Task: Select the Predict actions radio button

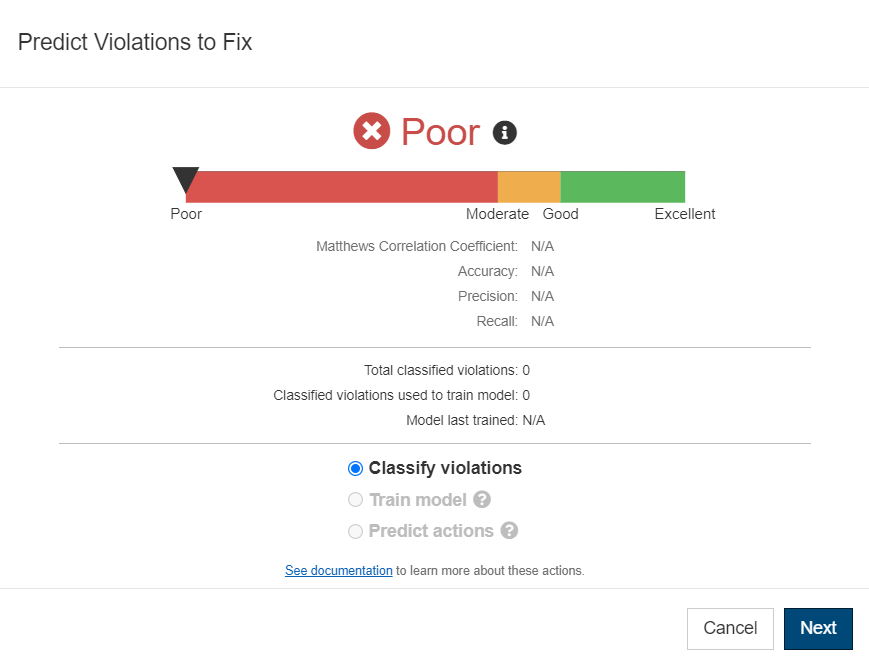Action: click(x=355, y=531)
